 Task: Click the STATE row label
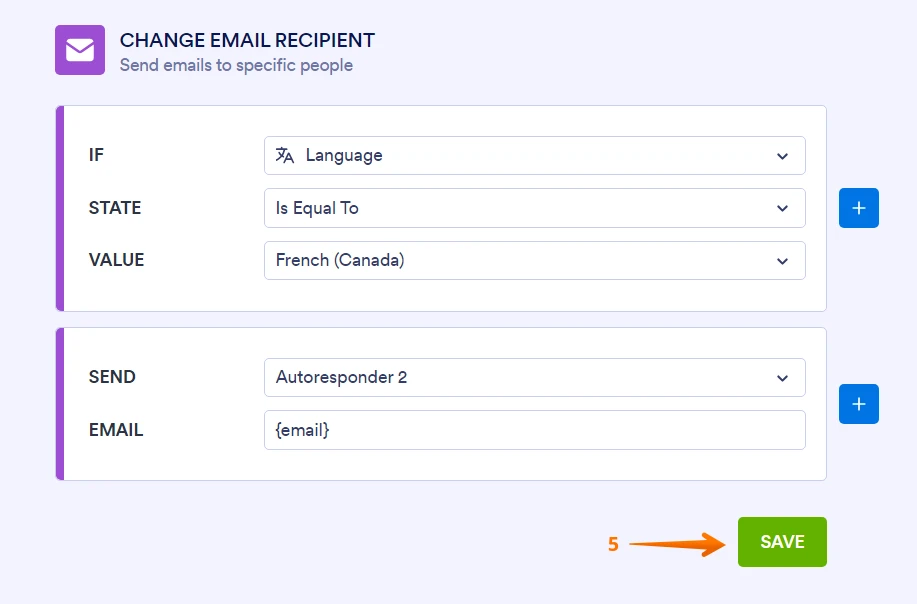[x=115, y=208]
